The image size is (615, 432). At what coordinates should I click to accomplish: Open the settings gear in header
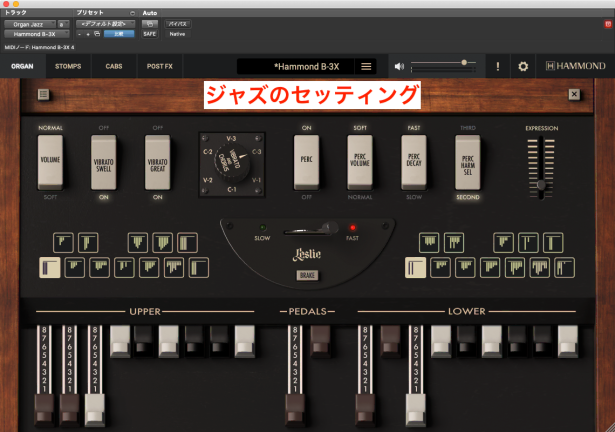click(522, 67)
